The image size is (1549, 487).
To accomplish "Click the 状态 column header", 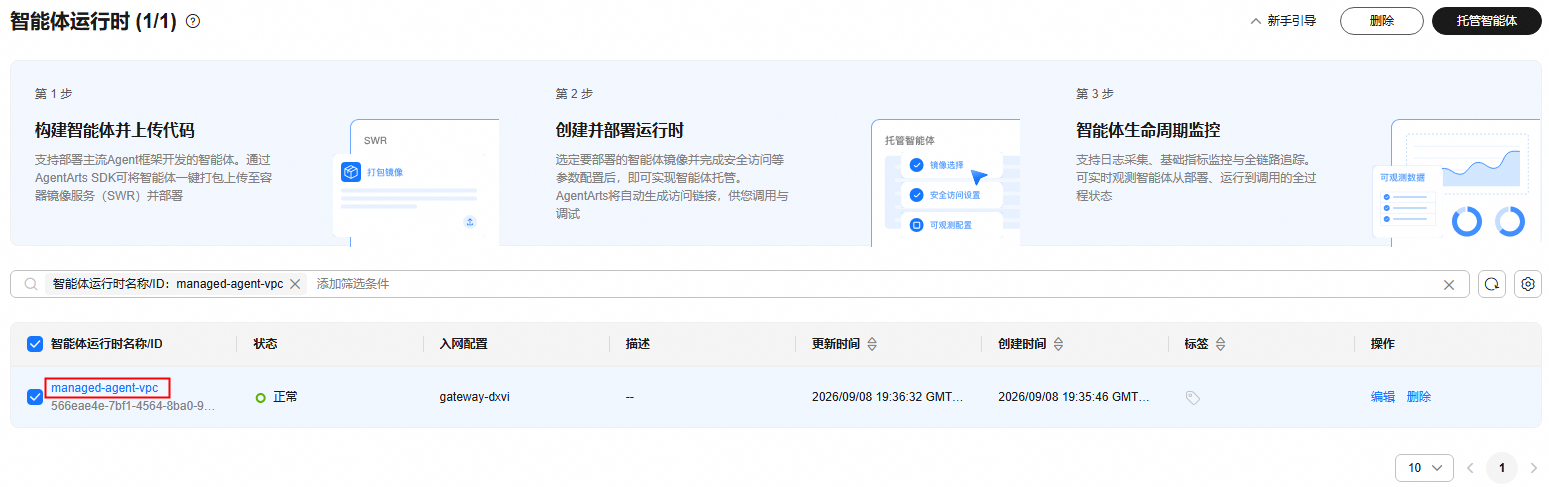I will (265, 344).
